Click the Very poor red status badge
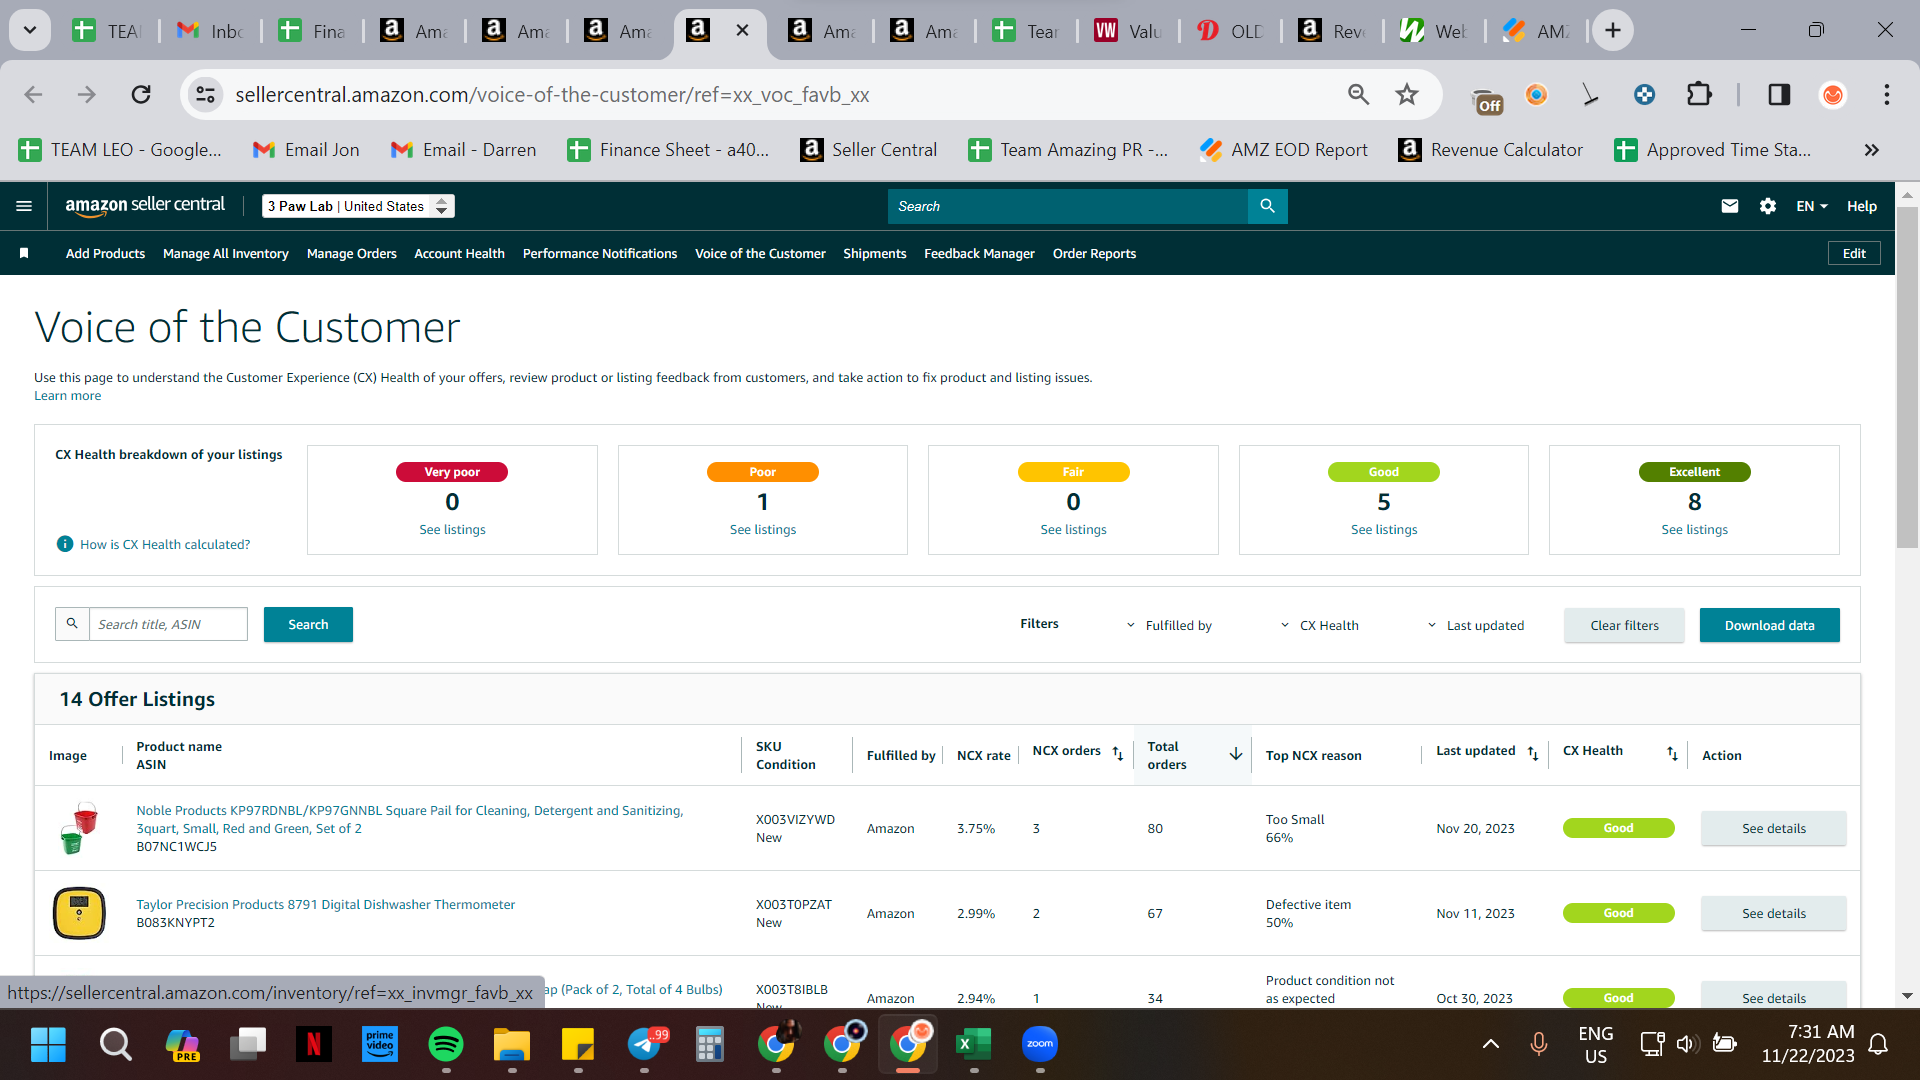The height and width of the screenshot is (1080, 1920). tap(452, 472)
